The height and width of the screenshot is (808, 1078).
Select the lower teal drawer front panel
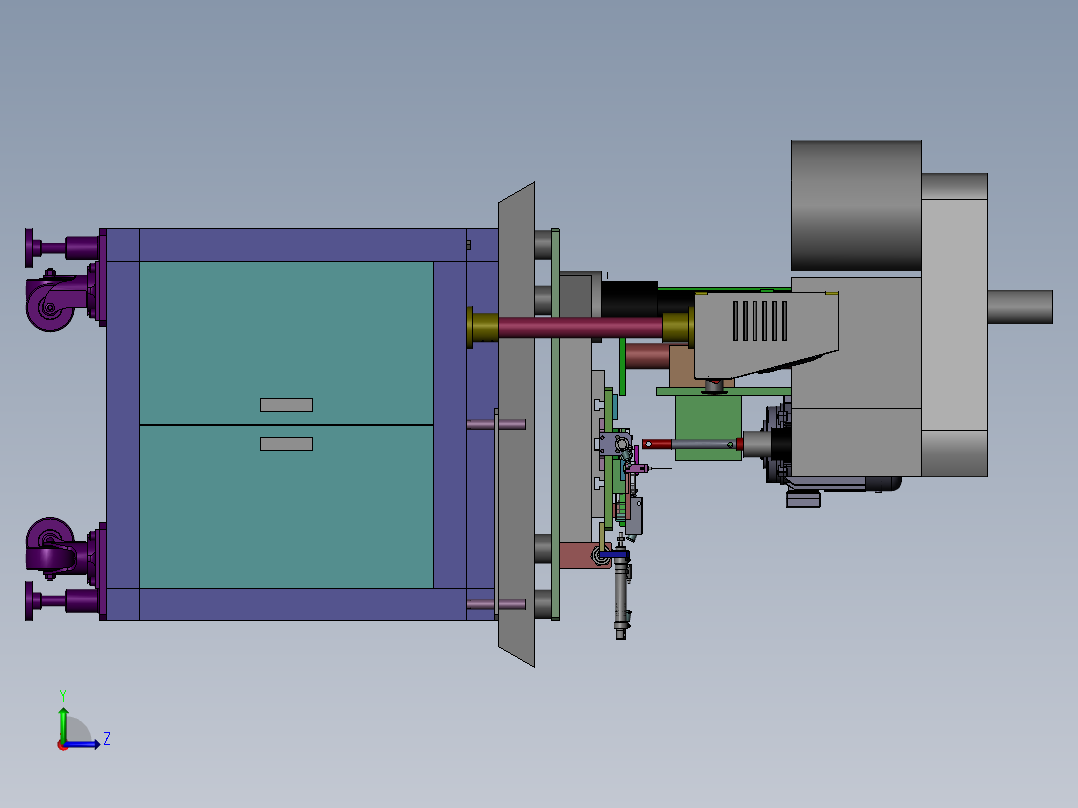[x=286, y=507]
